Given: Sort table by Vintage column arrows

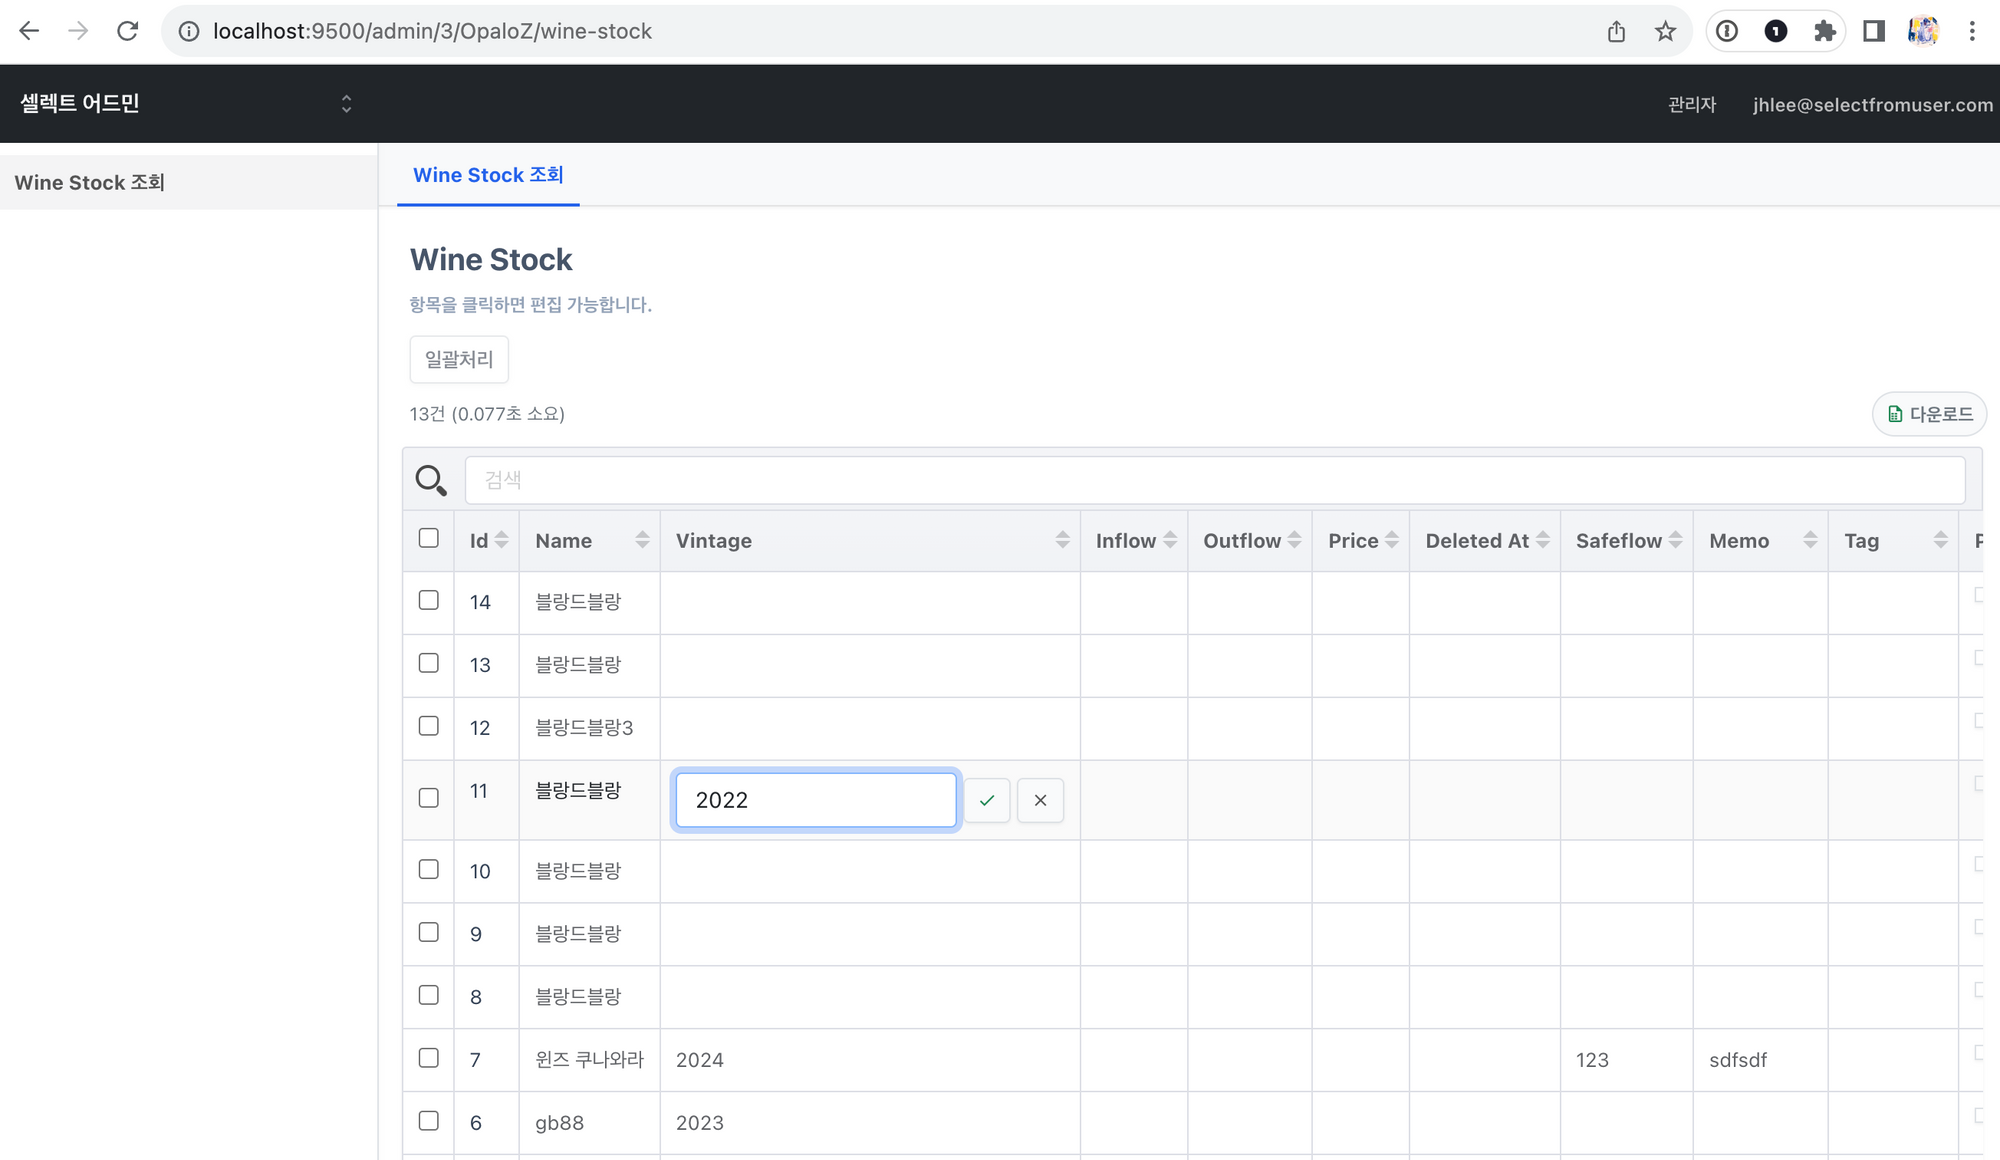Looking at the screenshot, I should click(x=1062, y=540).
